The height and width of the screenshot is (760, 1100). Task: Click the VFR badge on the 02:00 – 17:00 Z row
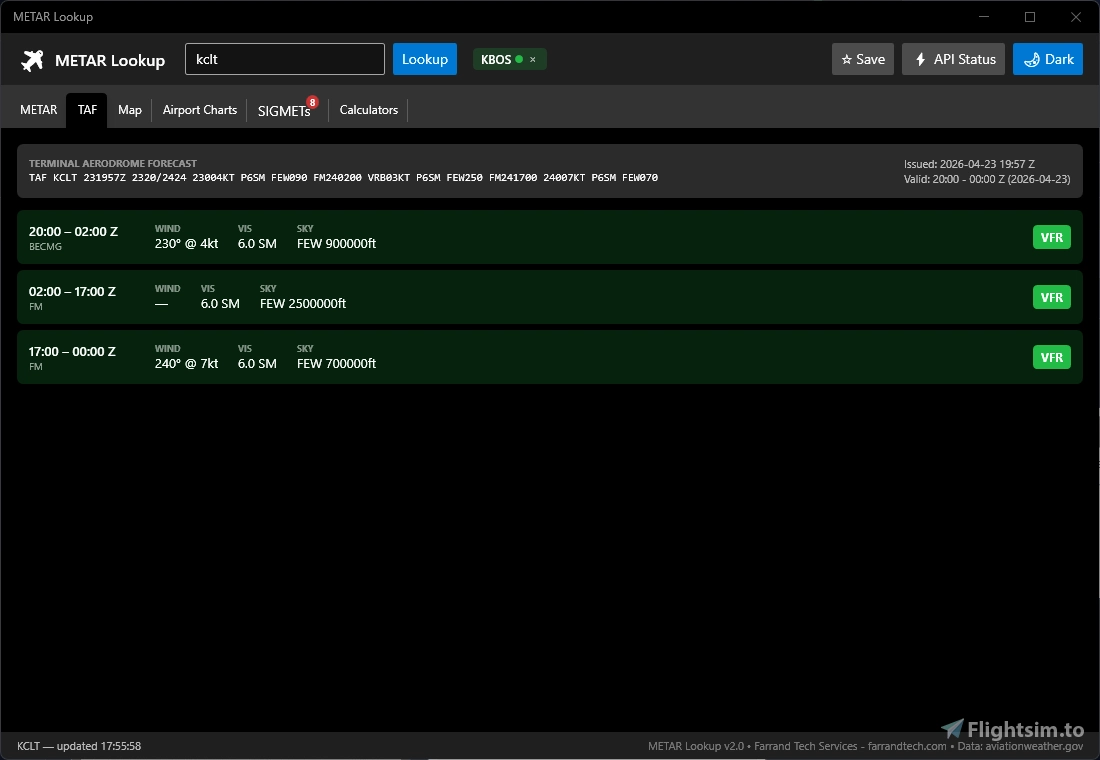(x=1052, y=298)
